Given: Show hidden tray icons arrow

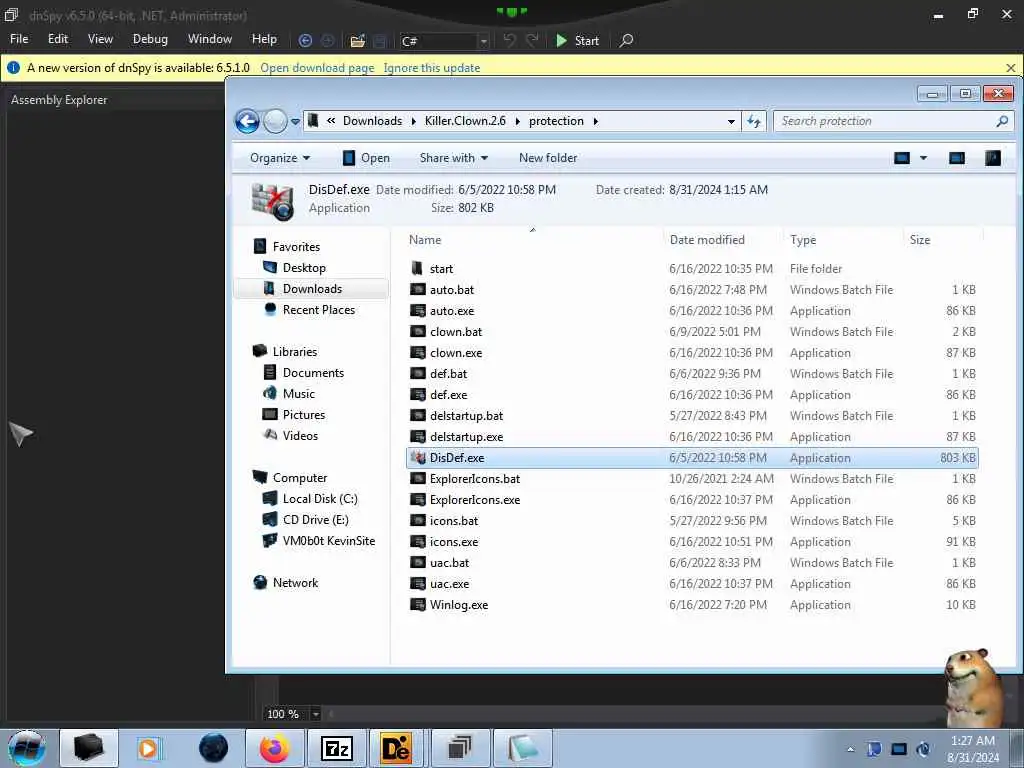Looking at the screenshot, I should 850,750.
